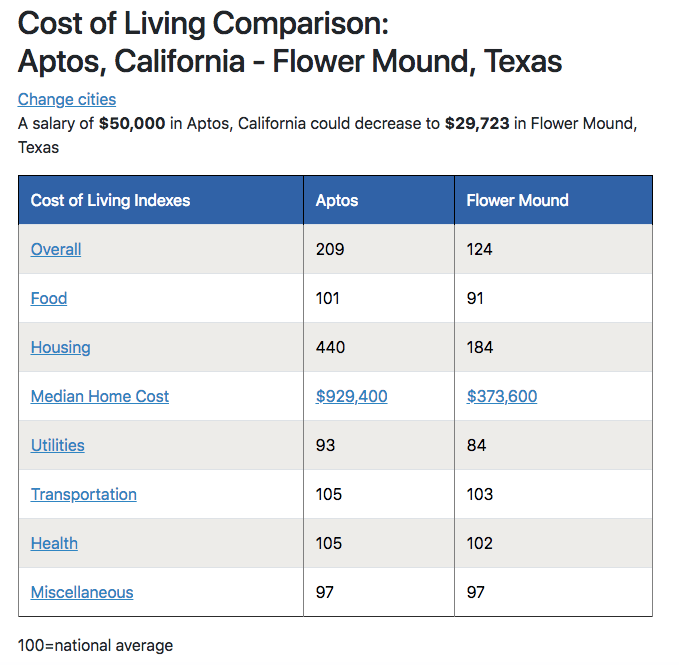This screenshot has width=679, height=665.
Task: Click the Change cities link
Action: click(67, 99)
